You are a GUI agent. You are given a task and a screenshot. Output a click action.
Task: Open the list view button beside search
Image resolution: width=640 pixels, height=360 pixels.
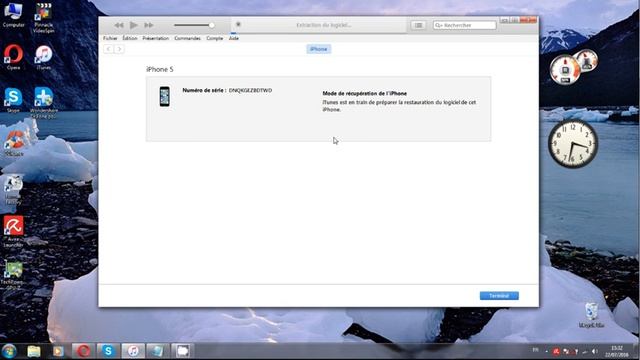[418, 25]
